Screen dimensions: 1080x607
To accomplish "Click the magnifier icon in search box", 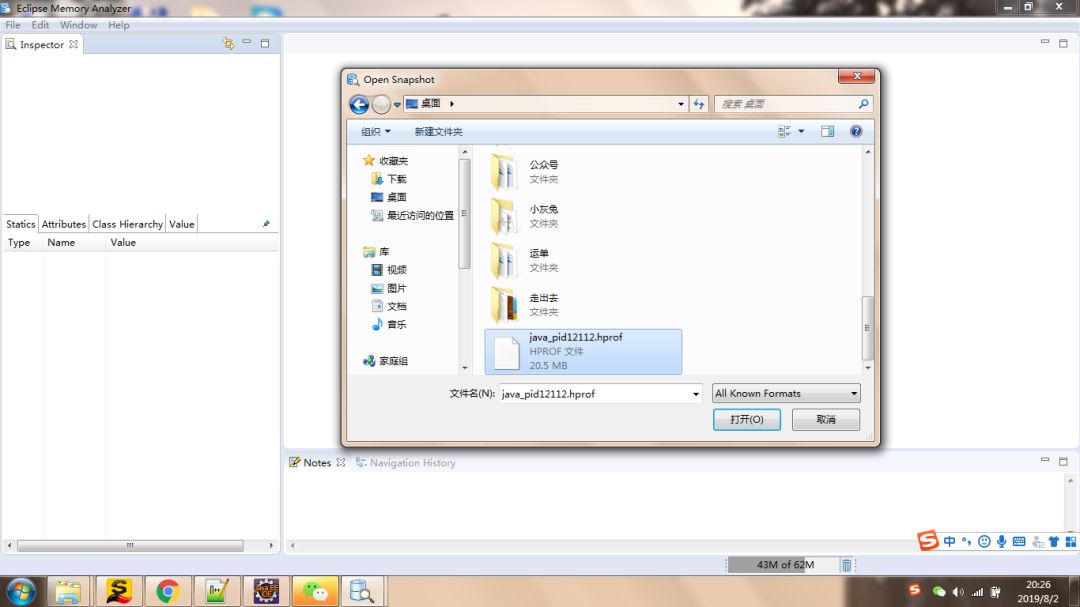I will [863, 103].
